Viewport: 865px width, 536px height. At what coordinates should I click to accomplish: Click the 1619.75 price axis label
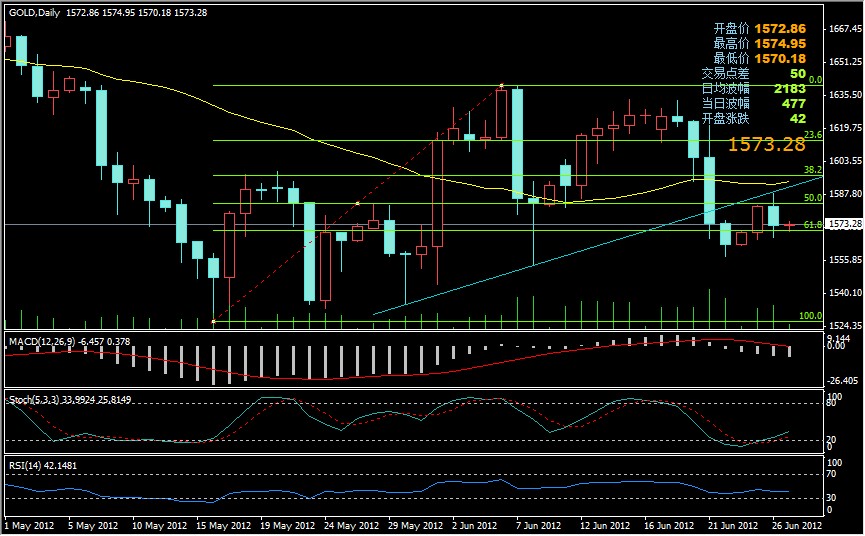[x=845, y=128]
